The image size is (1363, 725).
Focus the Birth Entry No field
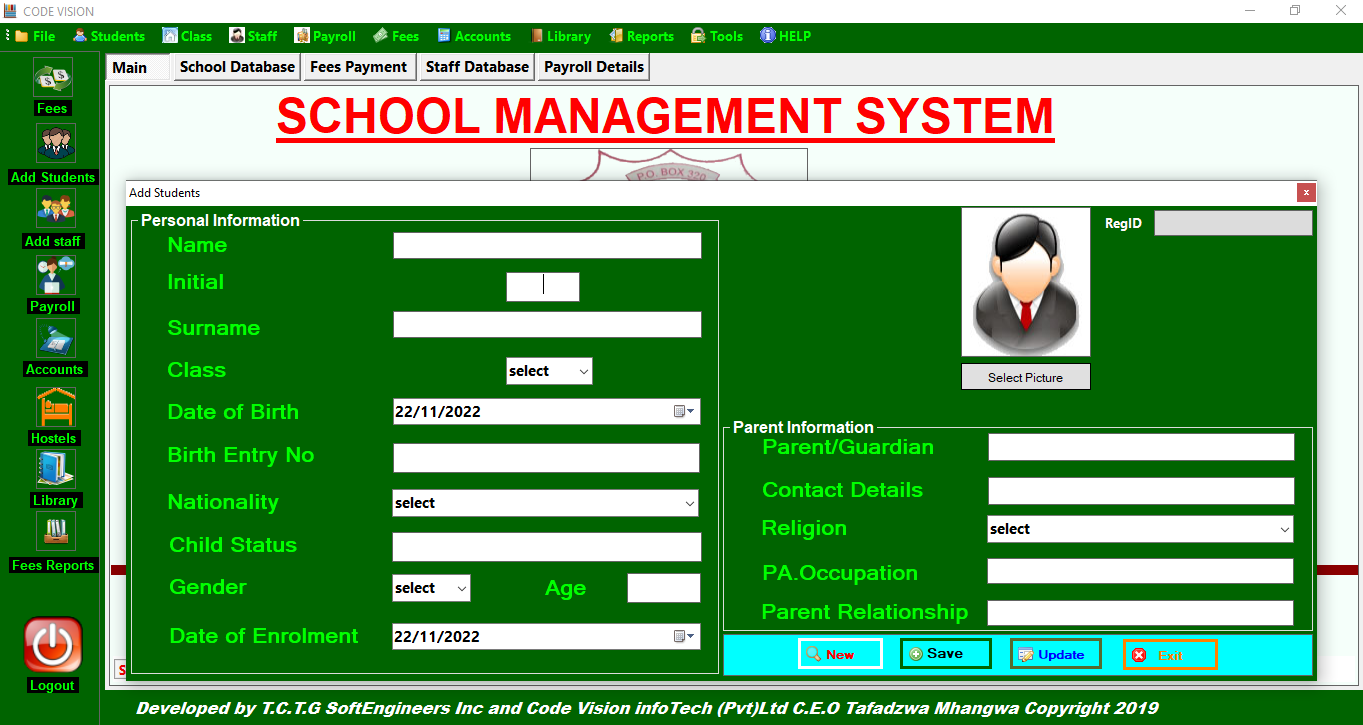pos(546,458)
